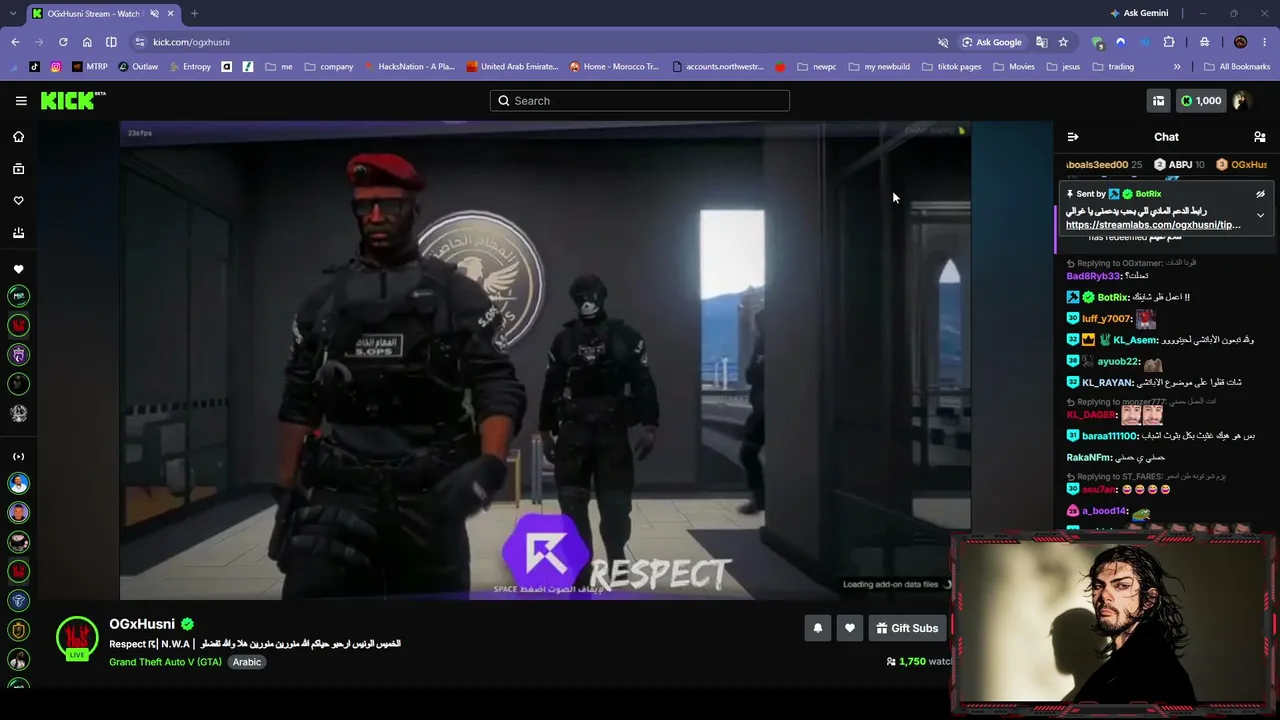Open KL_Asem chat username
1280x720 pixels.
click(1135, 340)
